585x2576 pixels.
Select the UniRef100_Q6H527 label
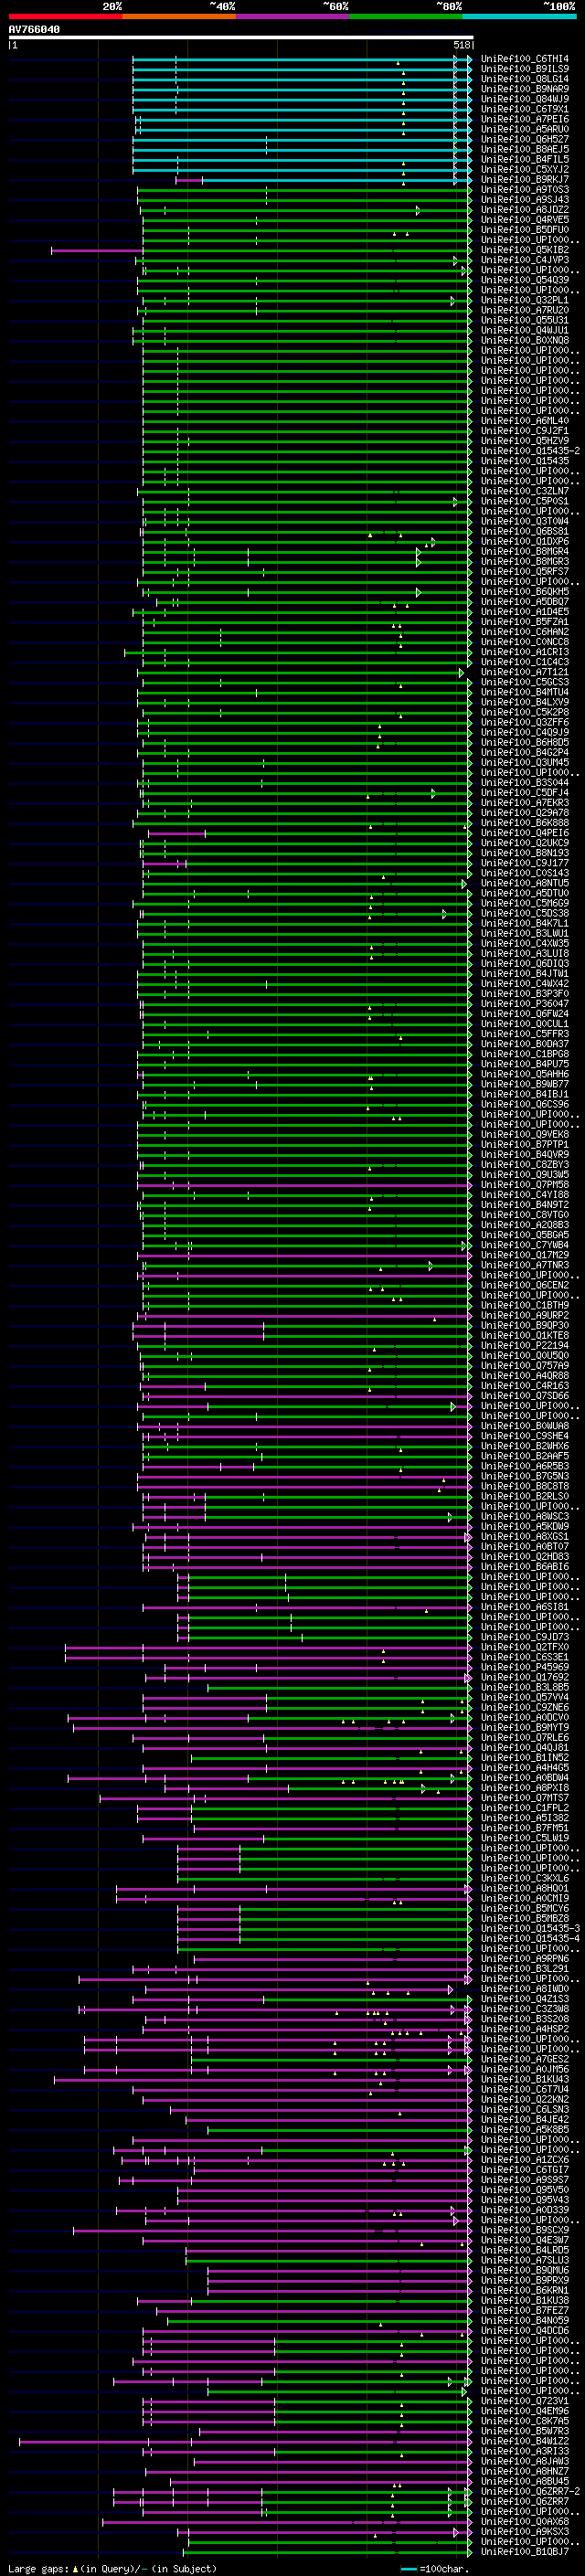tap(525, 139)
